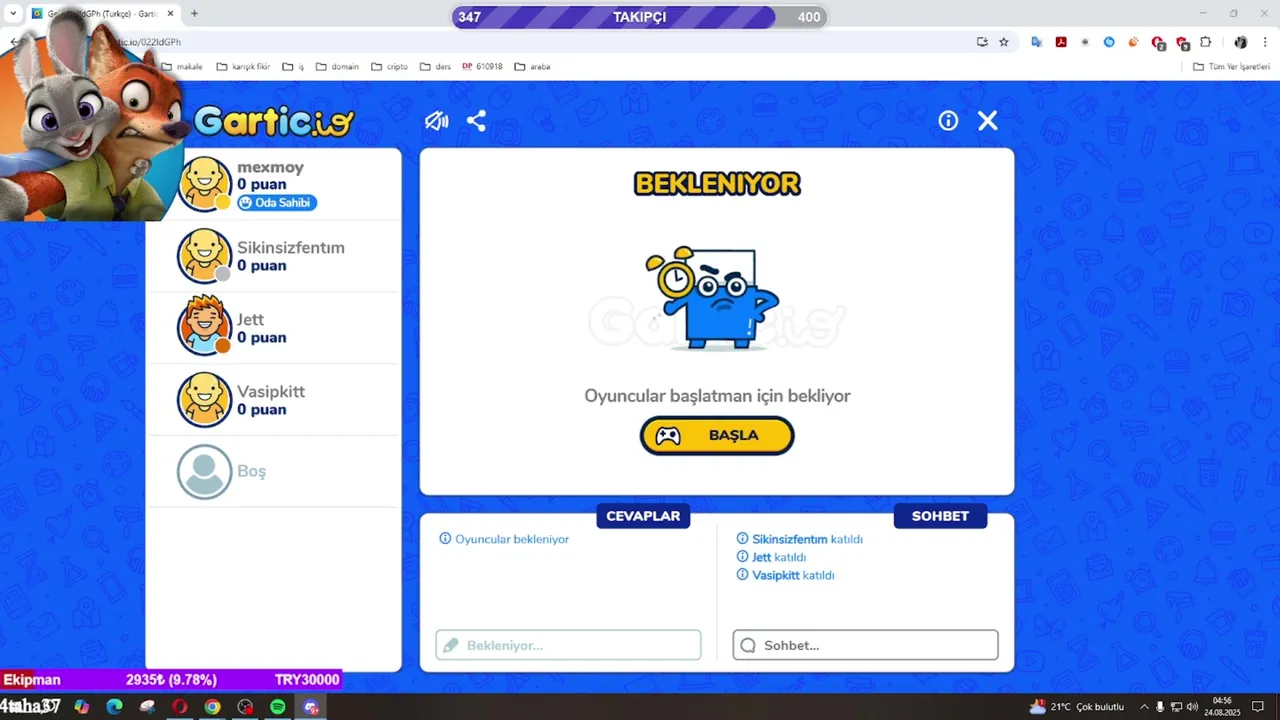Viewport: 1280px width, 720px height.
Task: Expand the Chrome tab search dropdown
Action: click(x=13, y=14)
